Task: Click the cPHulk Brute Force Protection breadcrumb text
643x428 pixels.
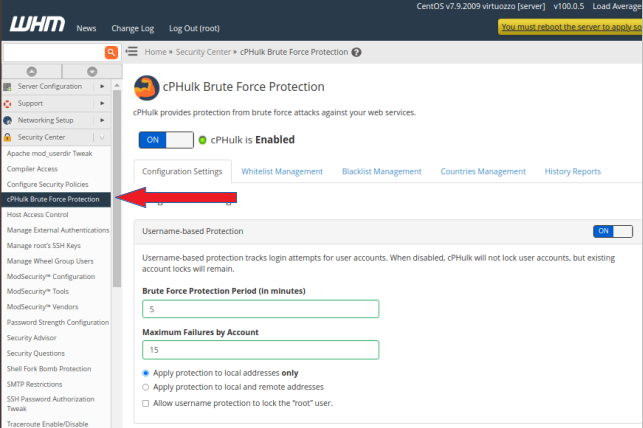Action: coord(294,52)
